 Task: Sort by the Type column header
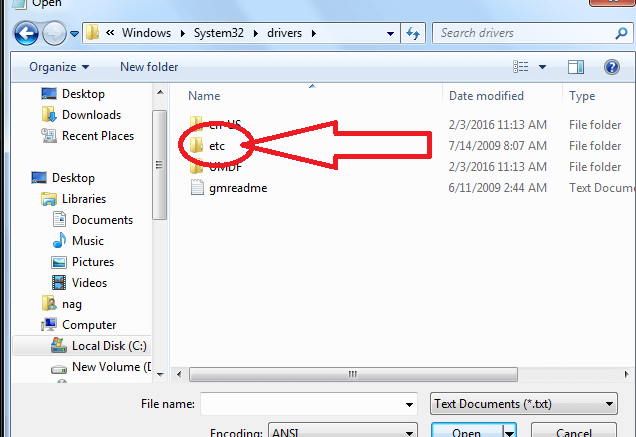pos(582,96)
